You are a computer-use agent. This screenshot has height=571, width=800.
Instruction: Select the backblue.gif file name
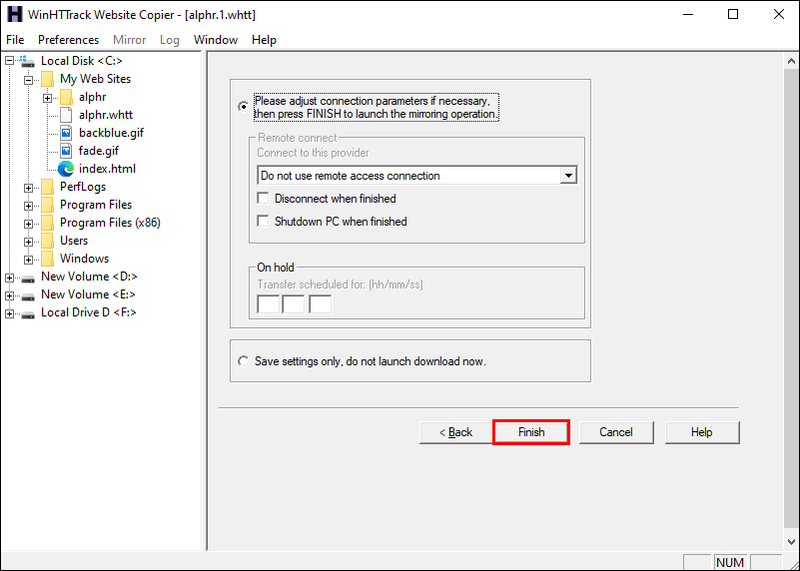pyautogui.click(x=111, y=133)
